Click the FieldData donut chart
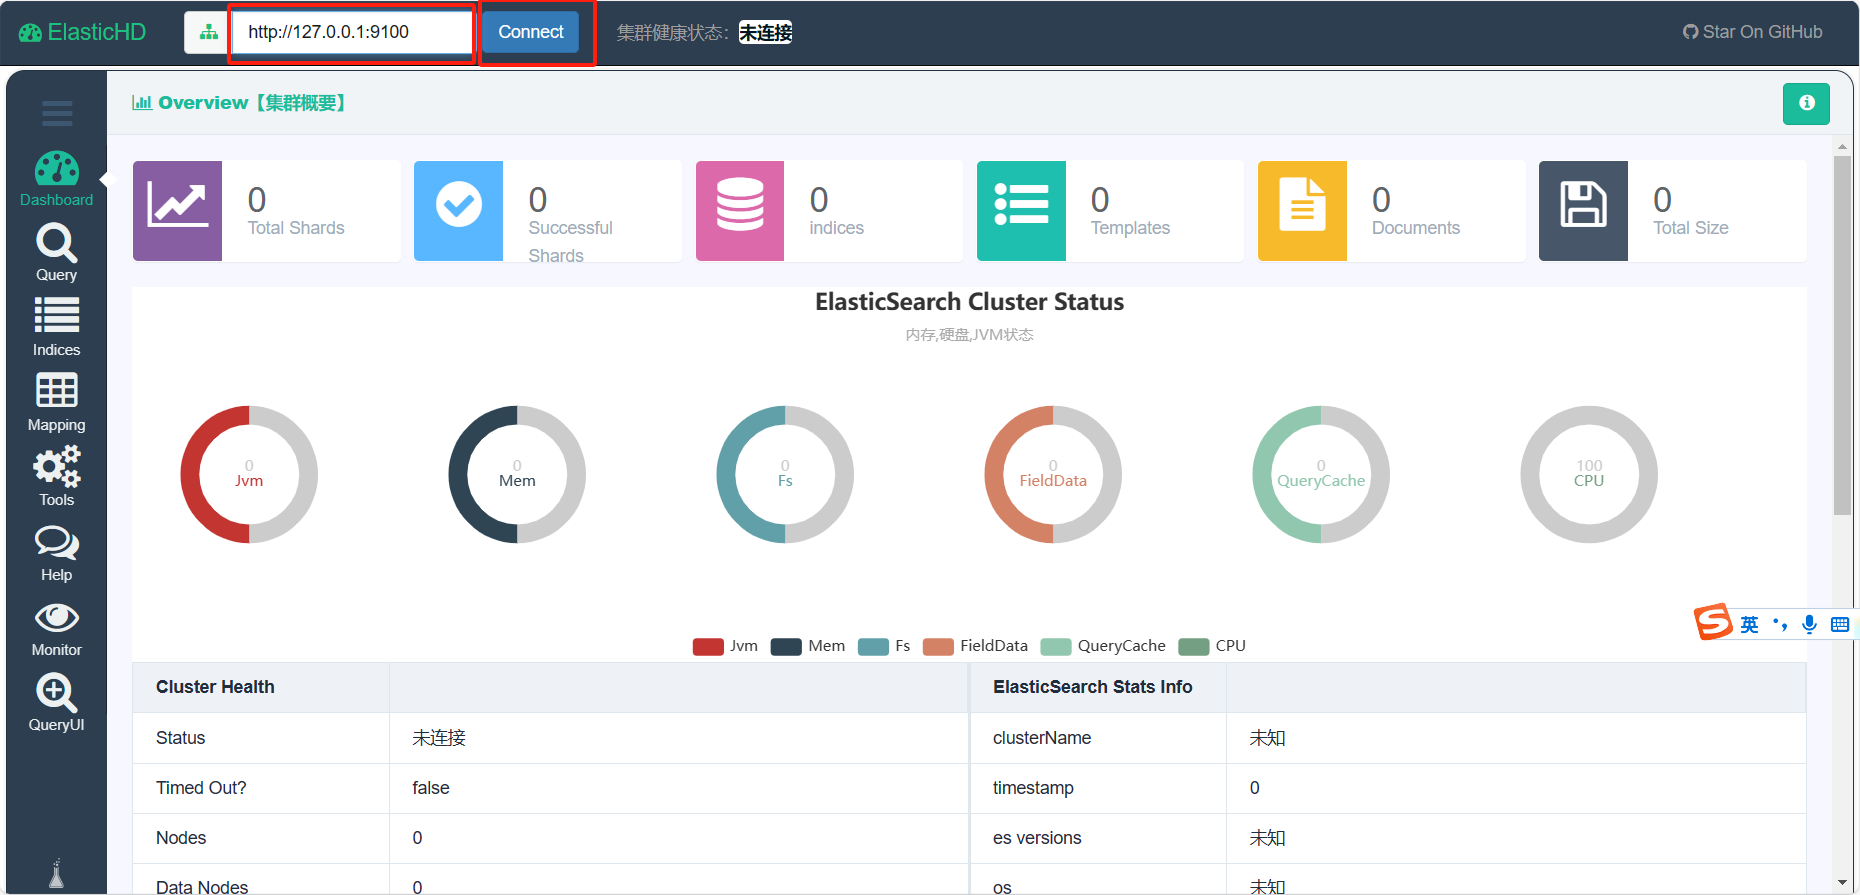Screen dimensions: 1860x895 1053,474
